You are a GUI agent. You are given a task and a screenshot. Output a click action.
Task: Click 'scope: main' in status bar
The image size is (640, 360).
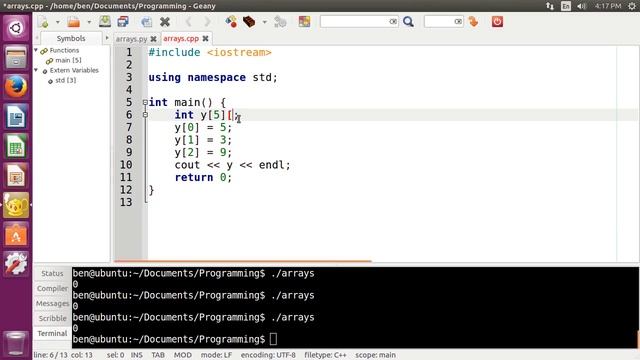[x=376, y=355]
